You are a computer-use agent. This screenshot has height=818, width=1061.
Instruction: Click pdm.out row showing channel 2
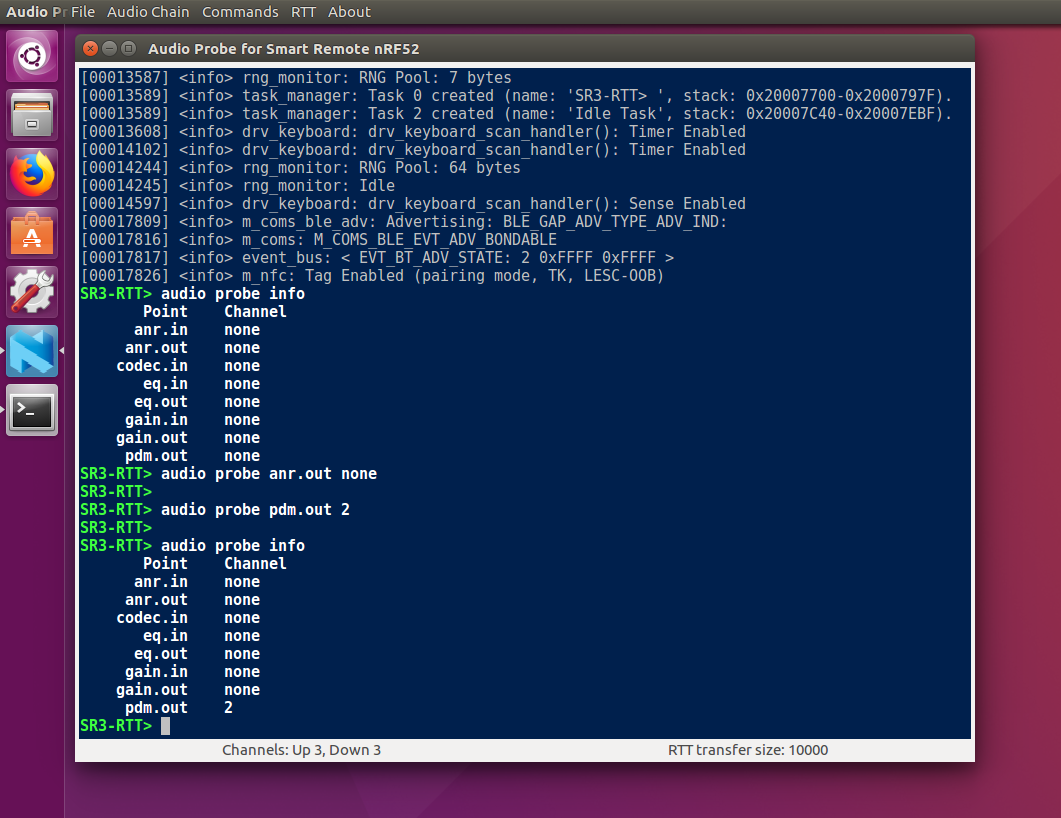179,708
